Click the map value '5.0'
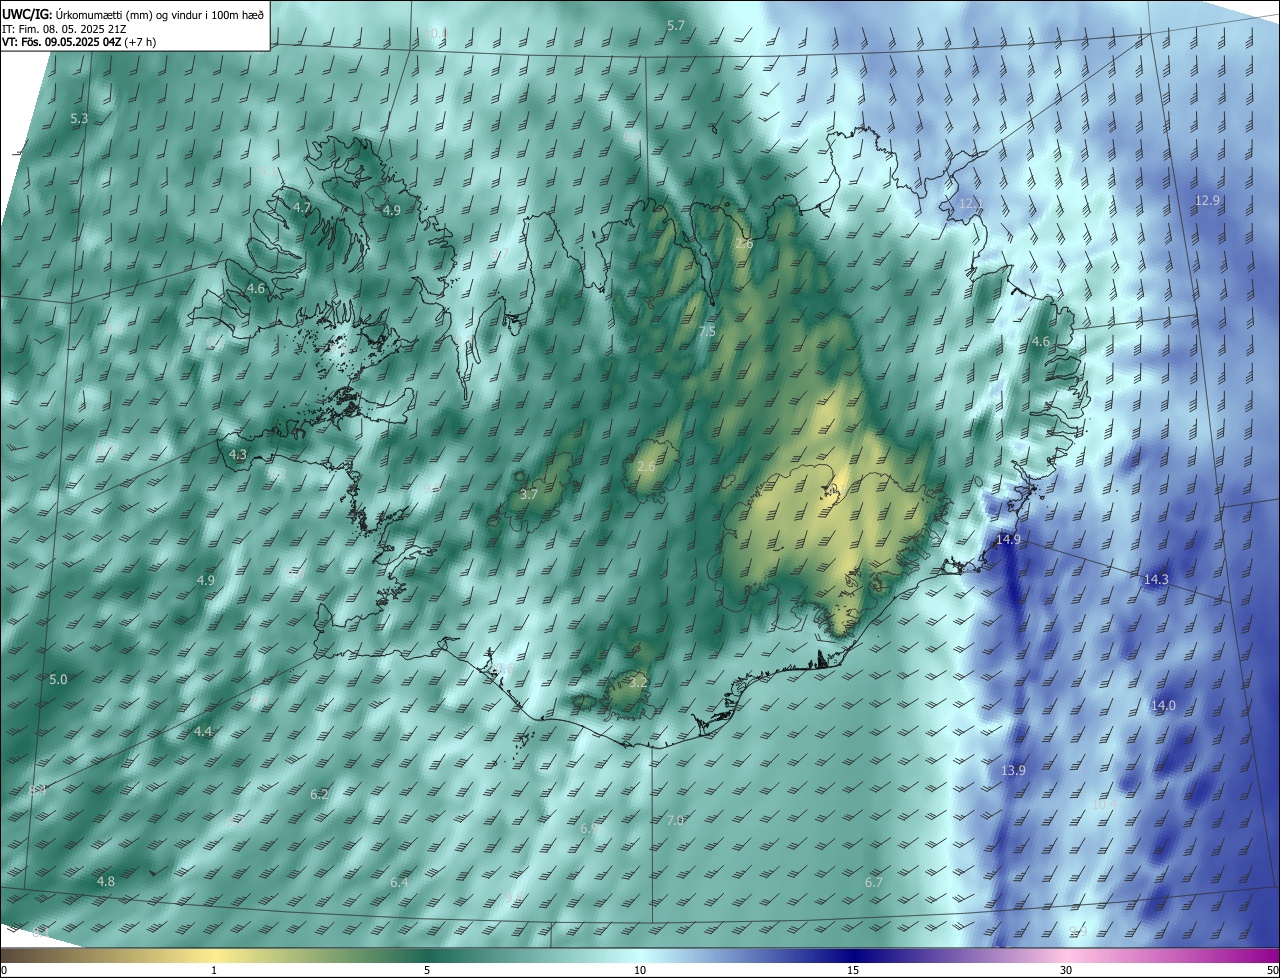 coord(58,679)
